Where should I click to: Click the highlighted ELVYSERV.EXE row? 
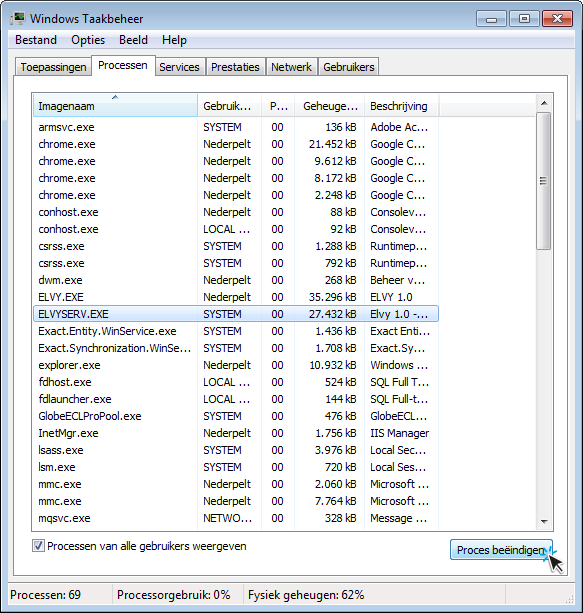[236, 314]
